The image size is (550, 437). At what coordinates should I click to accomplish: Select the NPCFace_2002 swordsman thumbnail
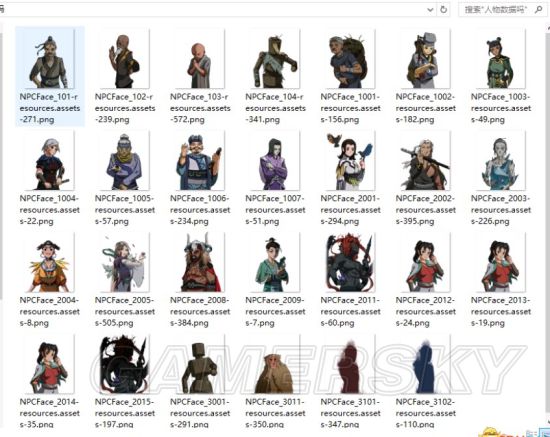pos(425,161)
